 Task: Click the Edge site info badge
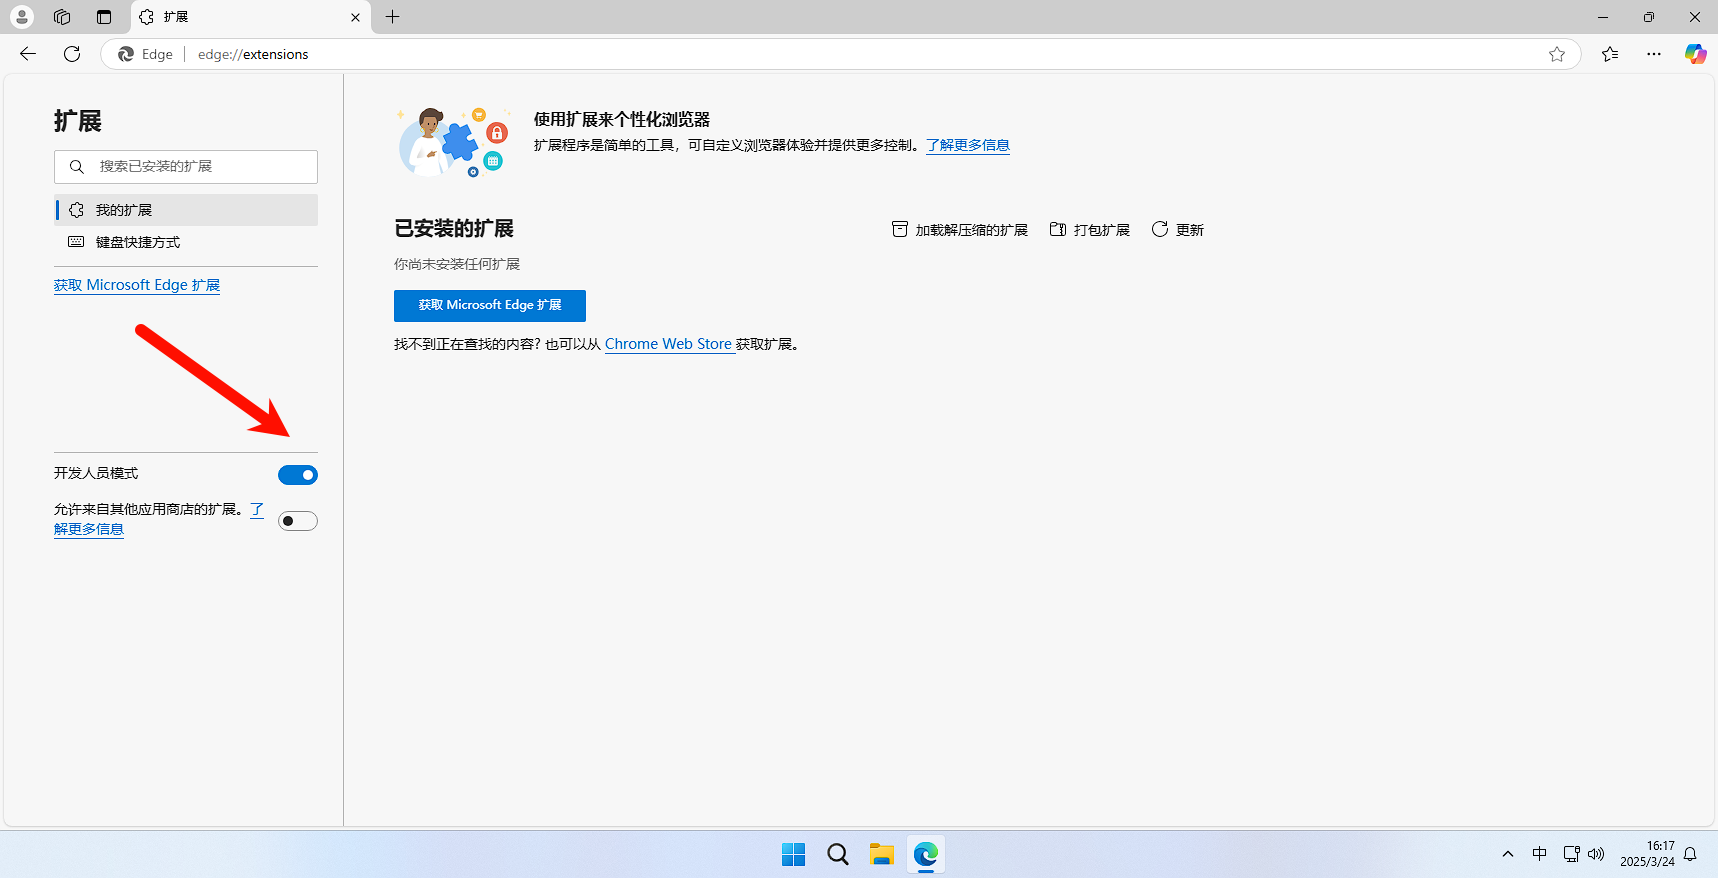(x=145, y=54)
